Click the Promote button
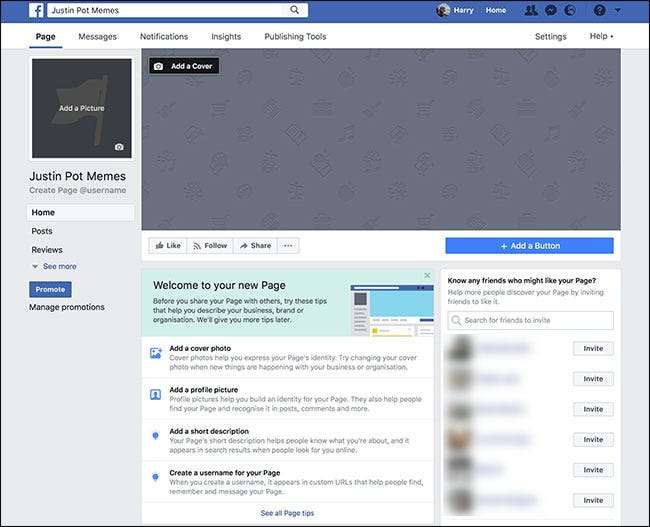 tap(50, 289)
